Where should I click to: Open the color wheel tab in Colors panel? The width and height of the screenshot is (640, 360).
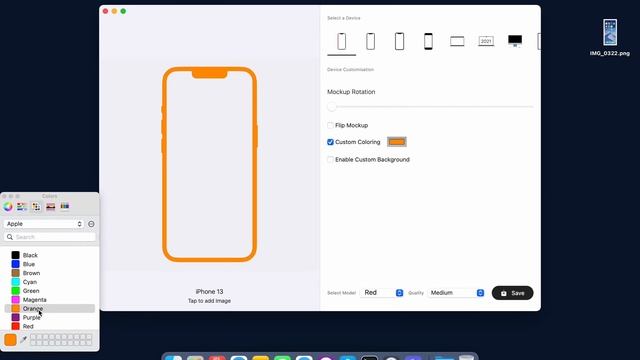8,207
